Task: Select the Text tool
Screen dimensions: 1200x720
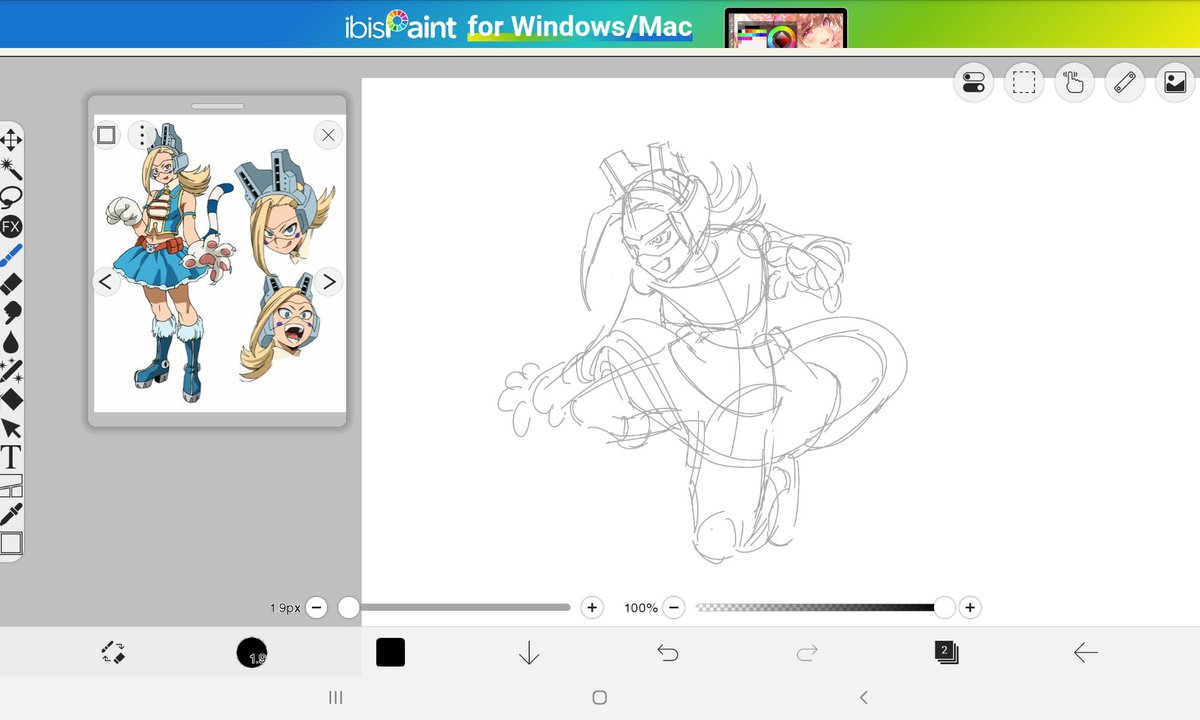Action: (x=10, y=458)
